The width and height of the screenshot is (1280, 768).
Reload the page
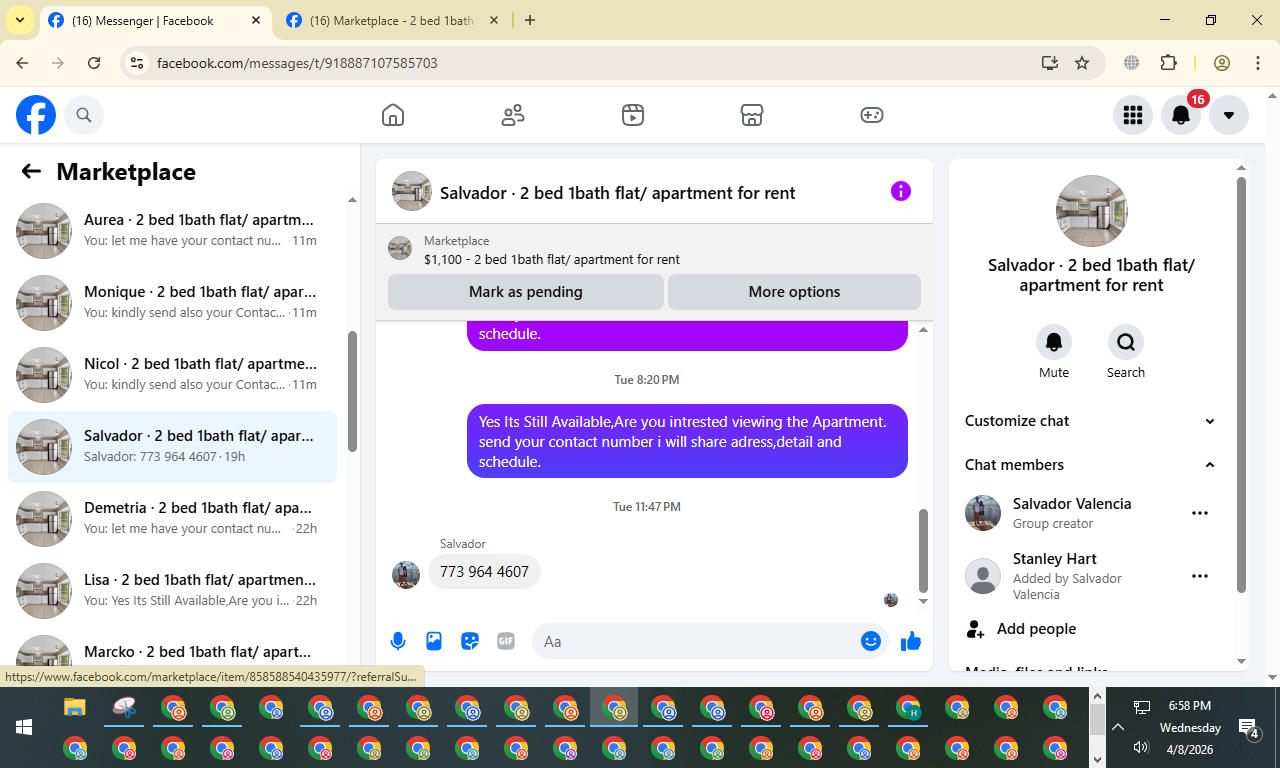click(94, 63)
